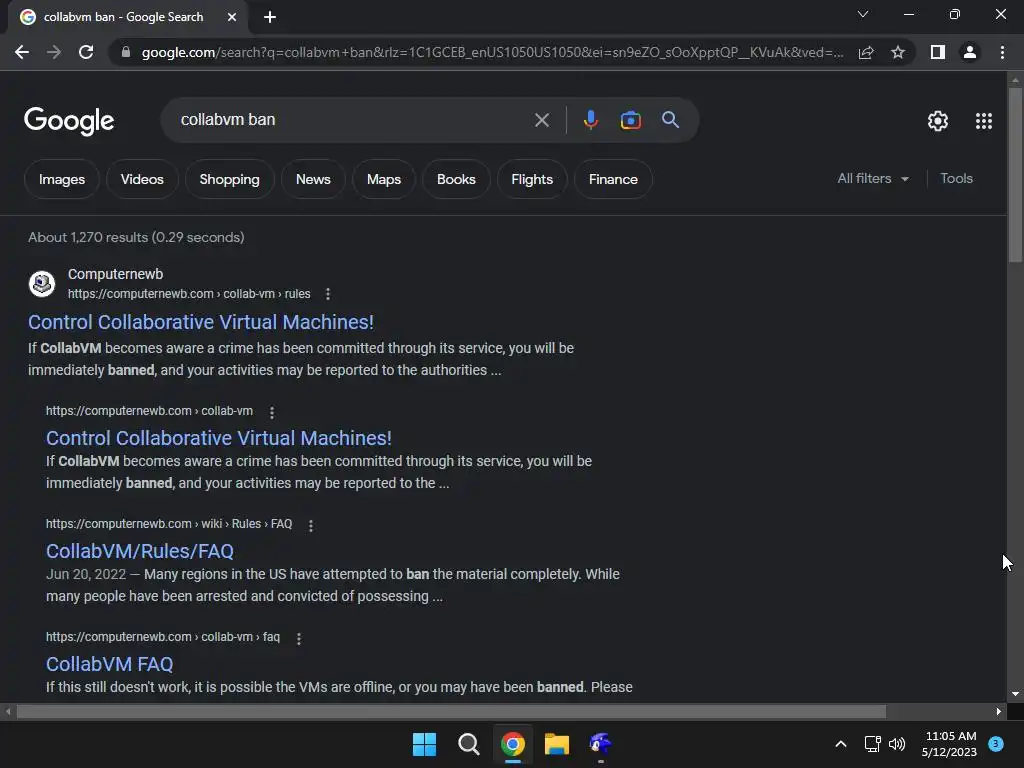Open more options beside computernewb.com › collab-vm

(x=272, y=412)
